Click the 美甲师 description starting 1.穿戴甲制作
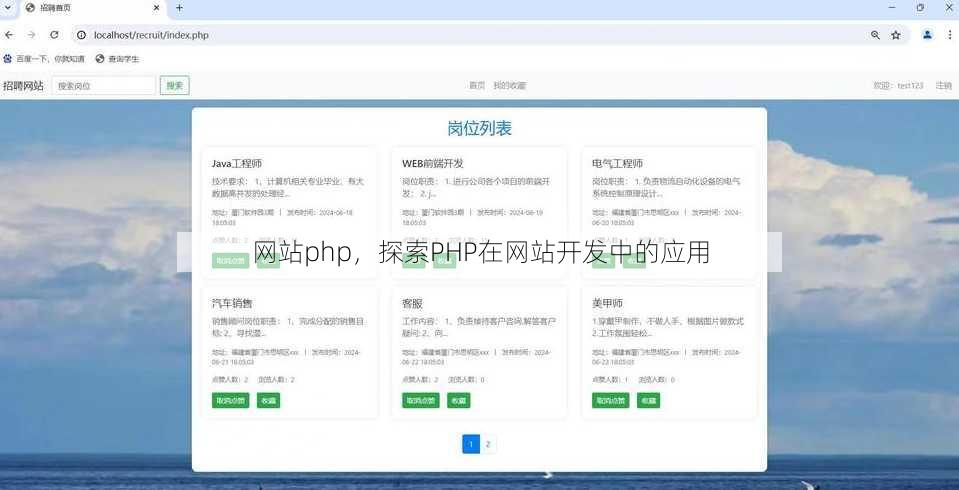 pyautogui.click(x=668, y=327)
